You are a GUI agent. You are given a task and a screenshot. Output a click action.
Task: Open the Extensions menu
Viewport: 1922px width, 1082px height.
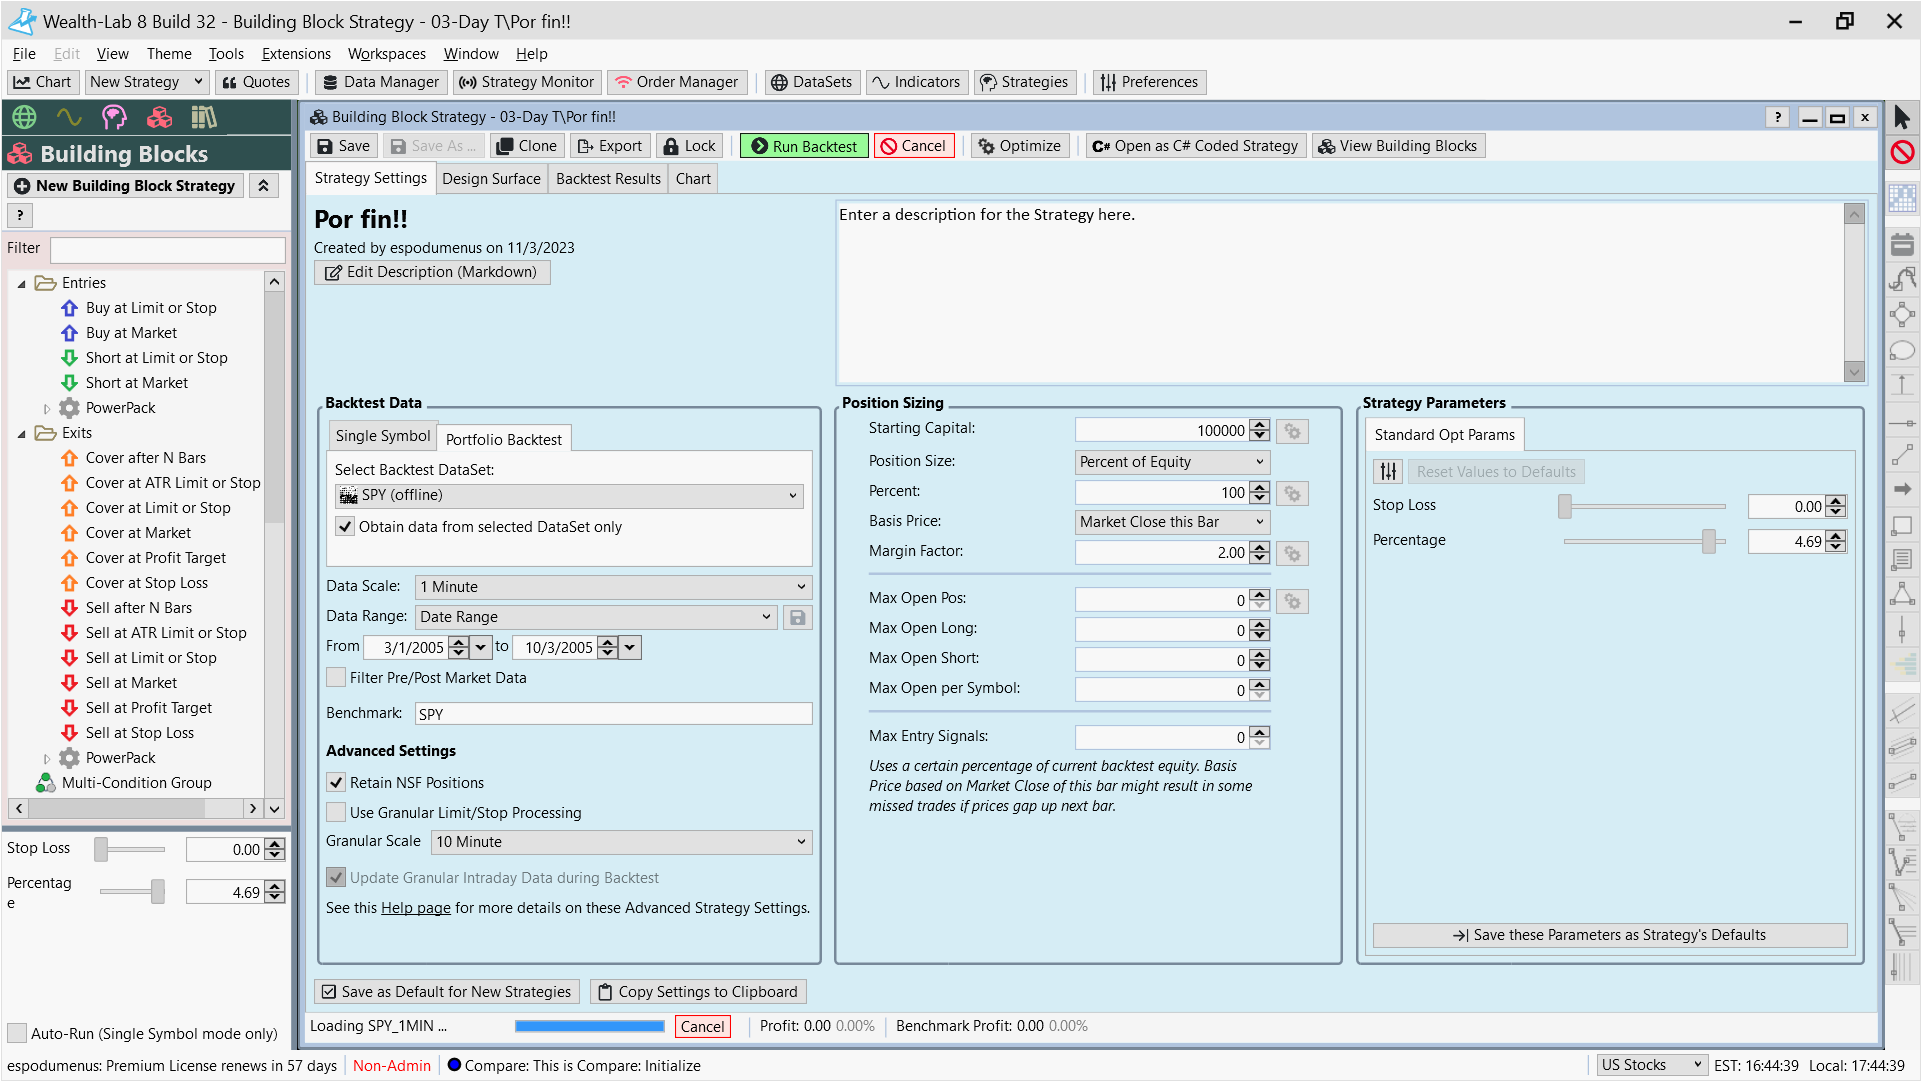point(296,54)
